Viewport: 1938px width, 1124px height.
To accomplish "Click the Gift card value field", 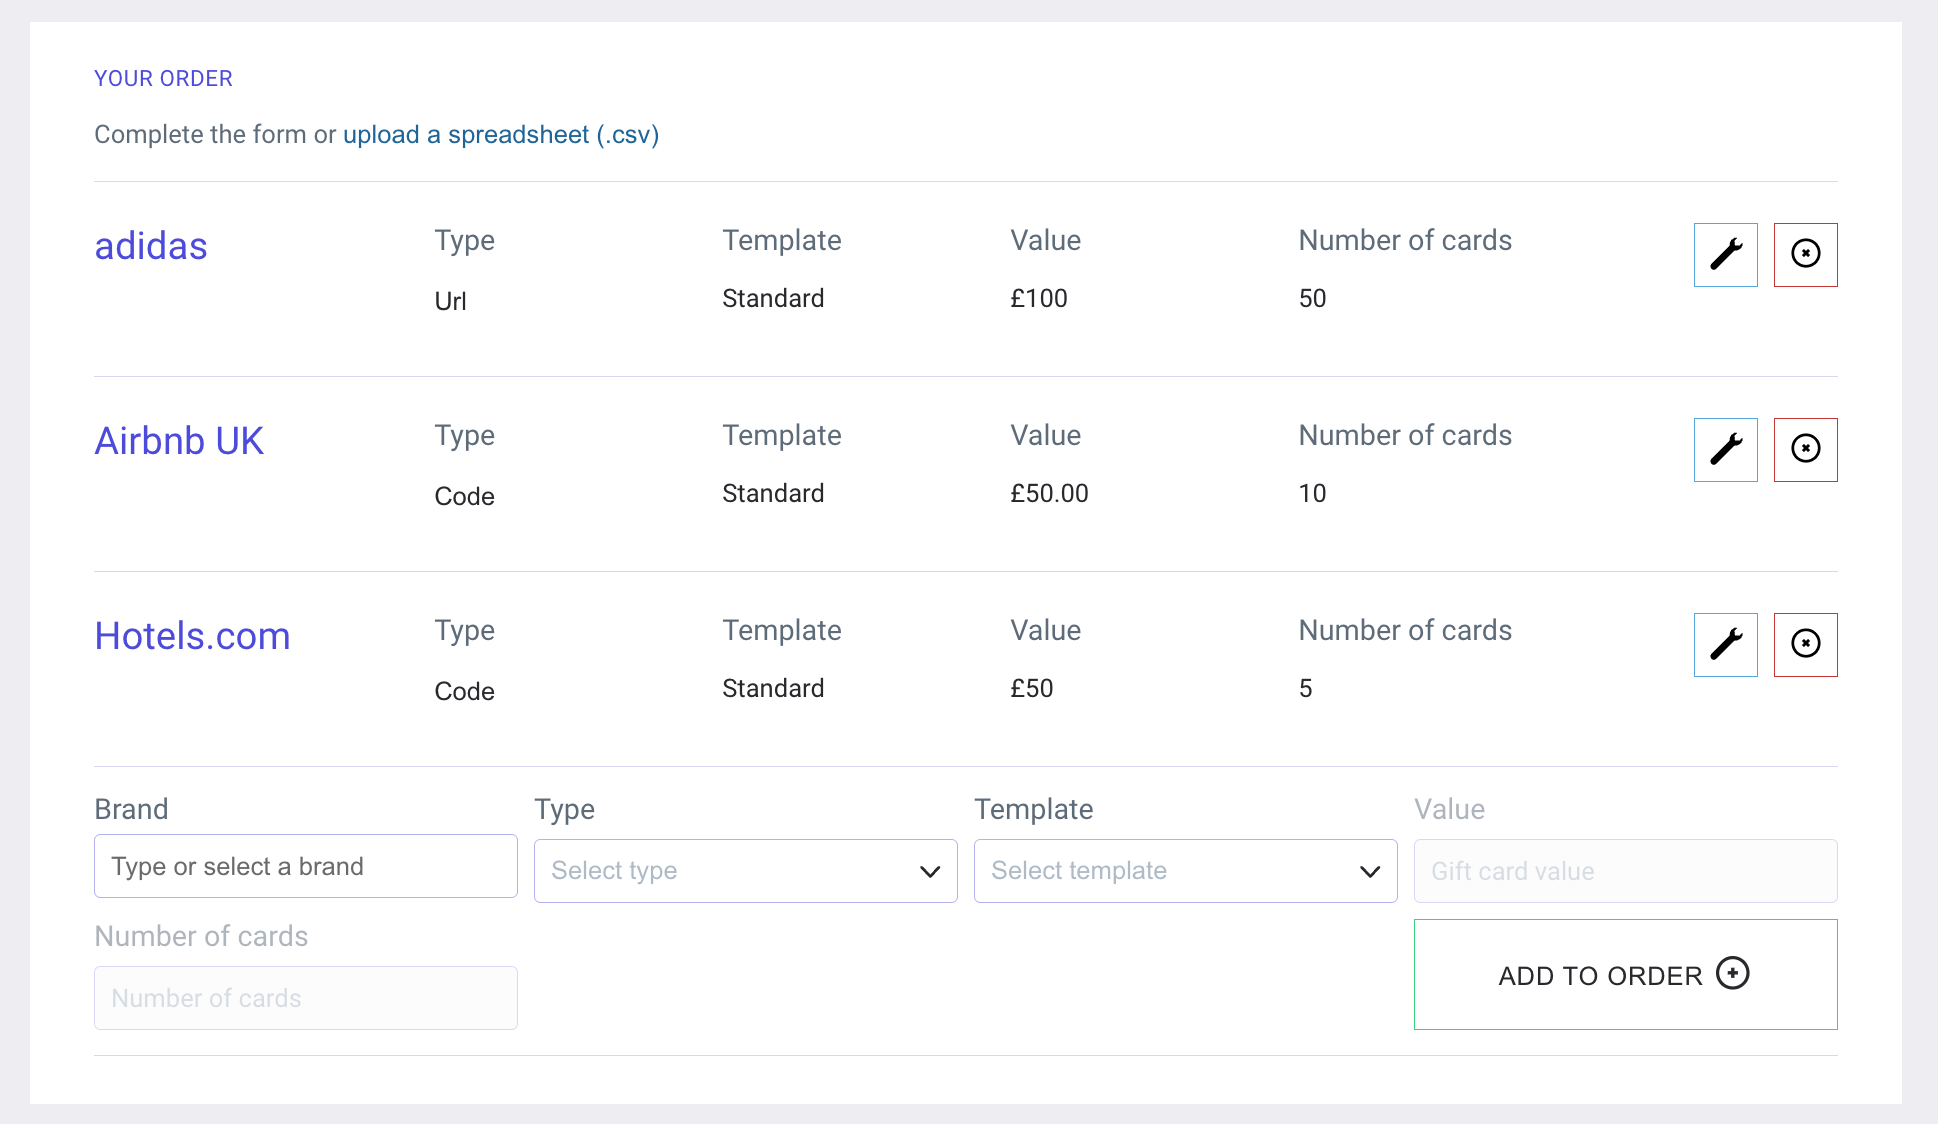I will pyautogui.click(x=1625, y=871).
